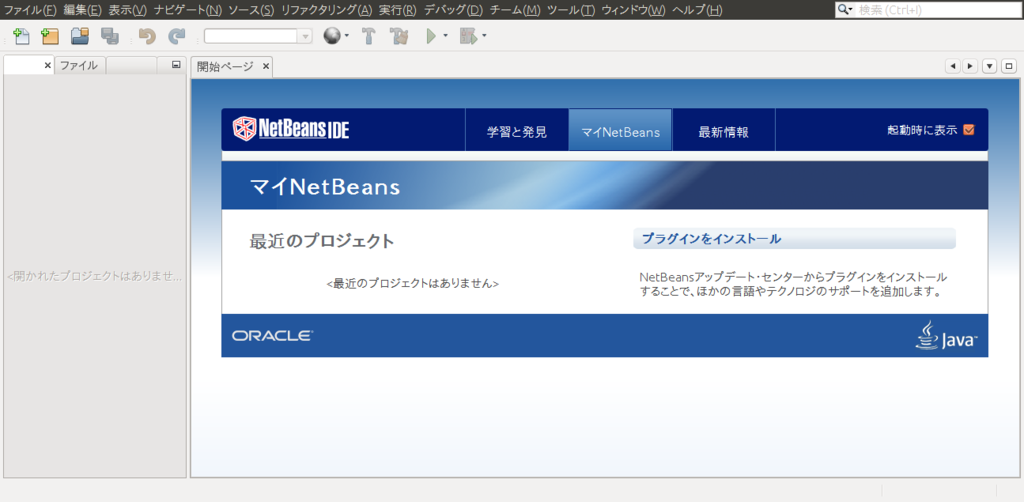The width and height of the screenshot is (1024, 502).
Task: Click the Oracle logo in the footer
Action: (x=272, y=336)
